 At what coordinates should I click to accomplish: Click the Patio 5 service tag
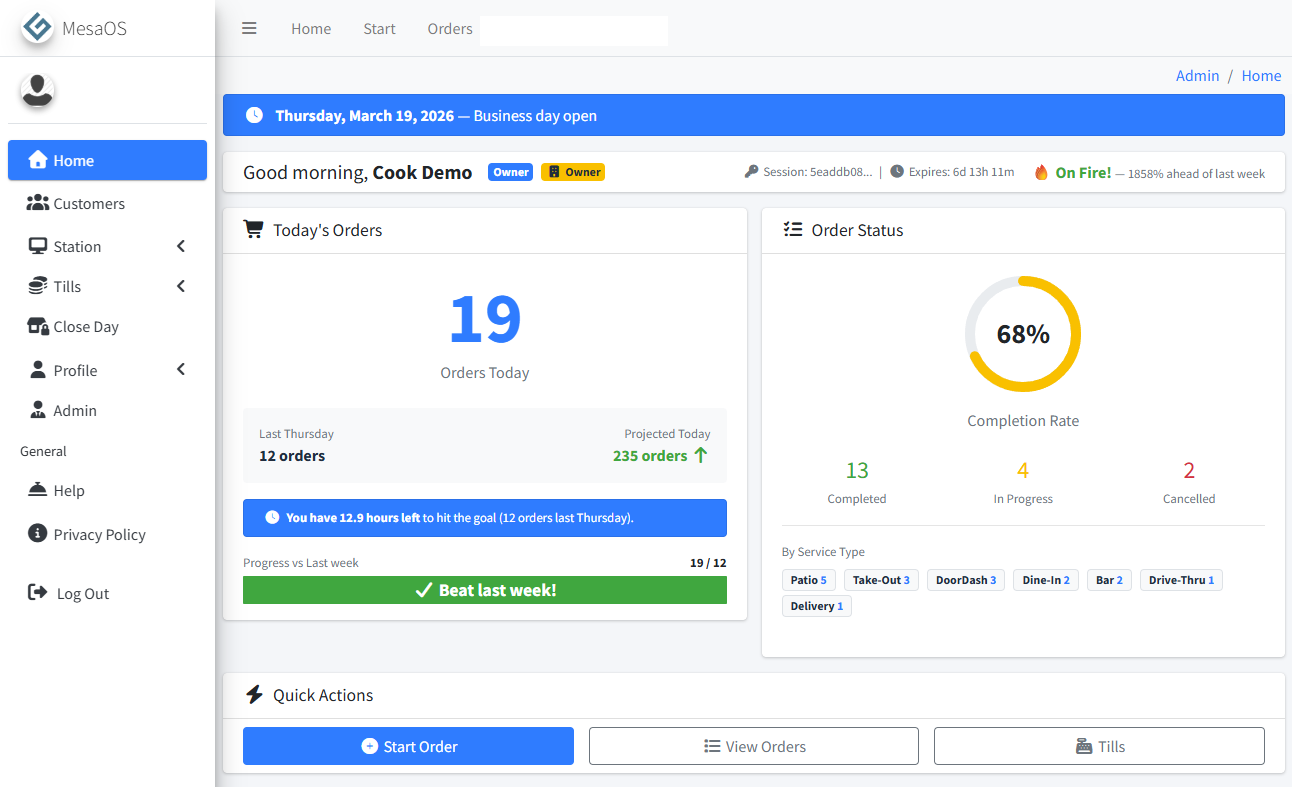[808, 580]
